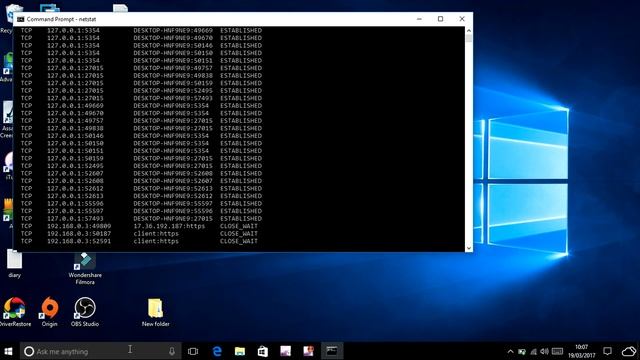The width and height of the screenshot is (640, 360).
Task: Open File Explorer from the taskbar
Action: [240, 351]
